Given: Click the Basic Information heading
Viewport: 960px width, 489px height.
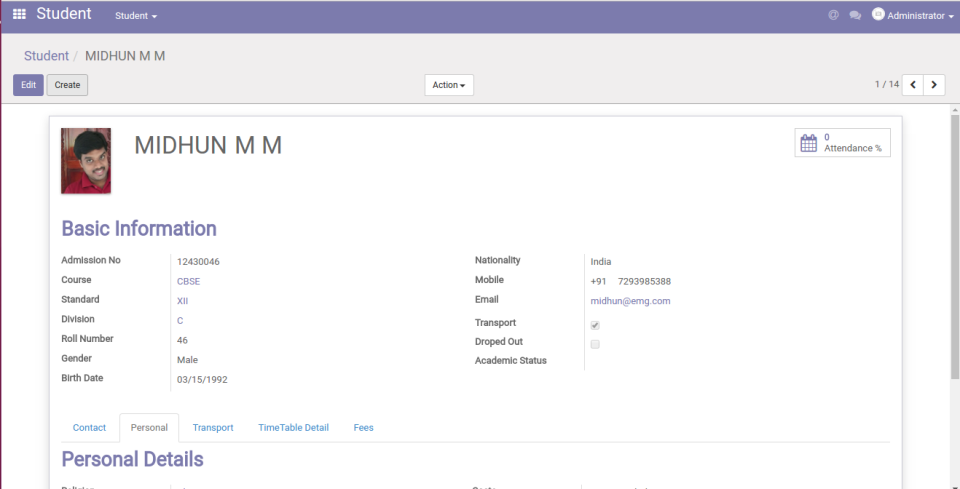Looking at the screenshot, I should 139,228.
